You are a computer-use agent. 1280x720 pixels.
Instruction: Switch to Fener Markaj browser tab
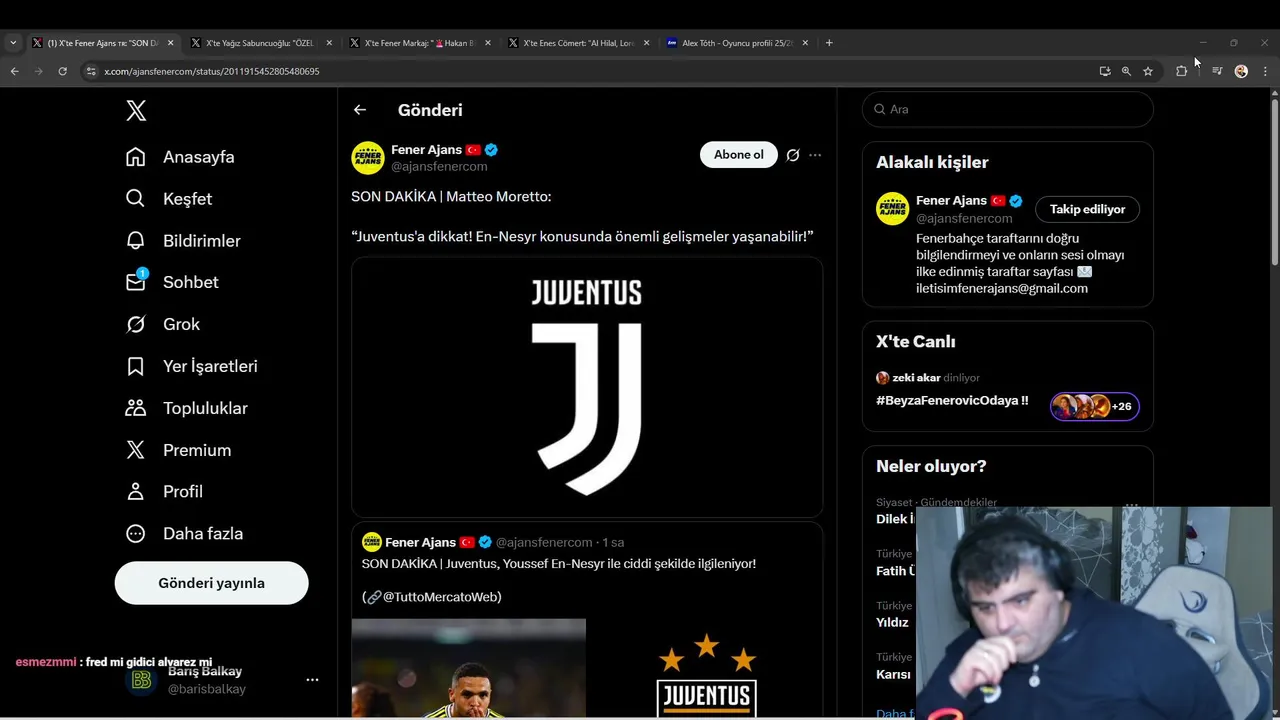pyautogui.click(x=418, y=43)
